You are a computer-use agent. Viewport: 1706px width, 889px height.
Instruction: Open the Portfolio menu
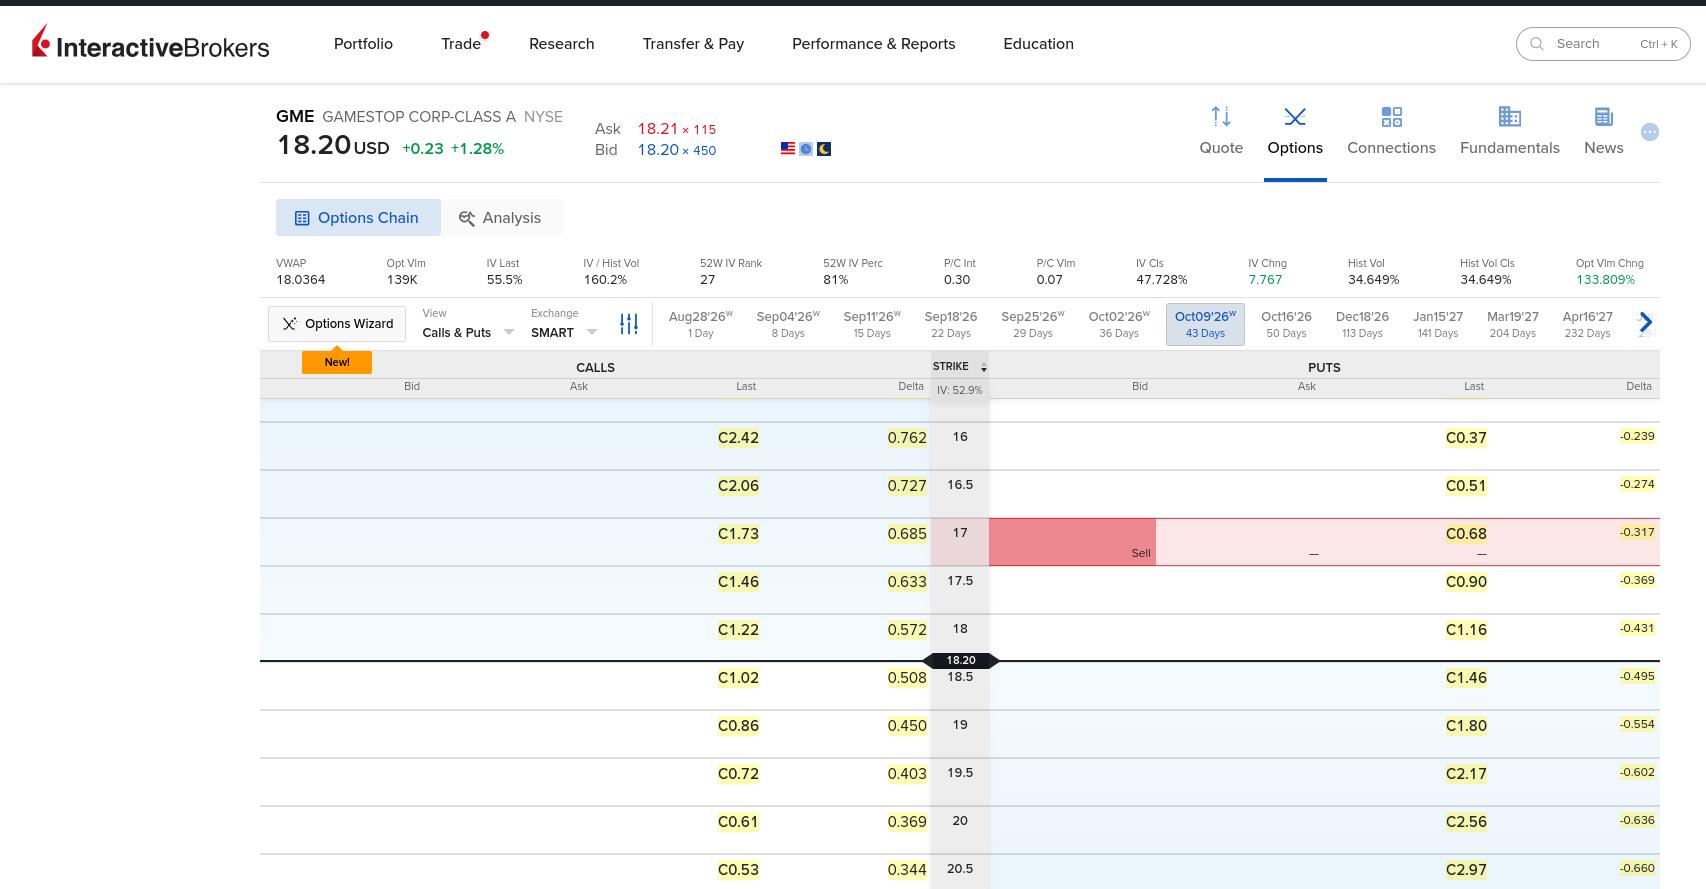(x=363, y=44)
